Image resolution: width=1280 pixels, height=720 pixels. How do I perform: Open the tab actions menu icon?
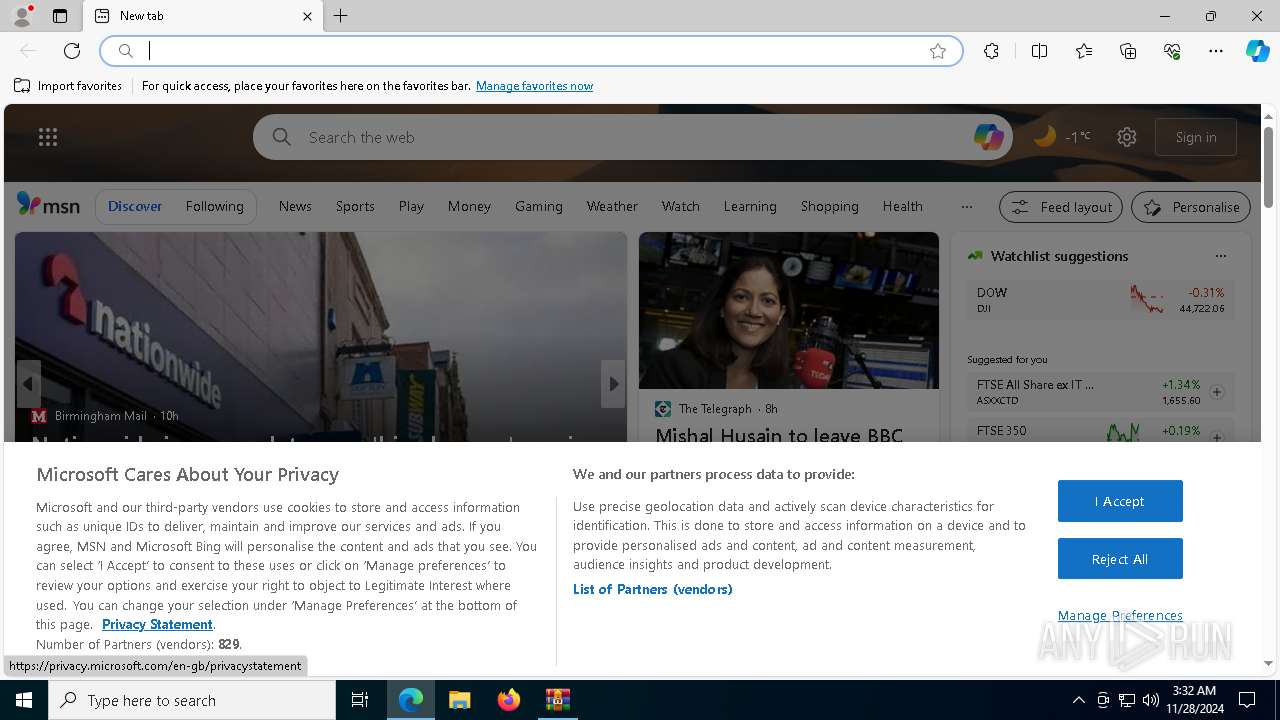[x=60, y=16]
